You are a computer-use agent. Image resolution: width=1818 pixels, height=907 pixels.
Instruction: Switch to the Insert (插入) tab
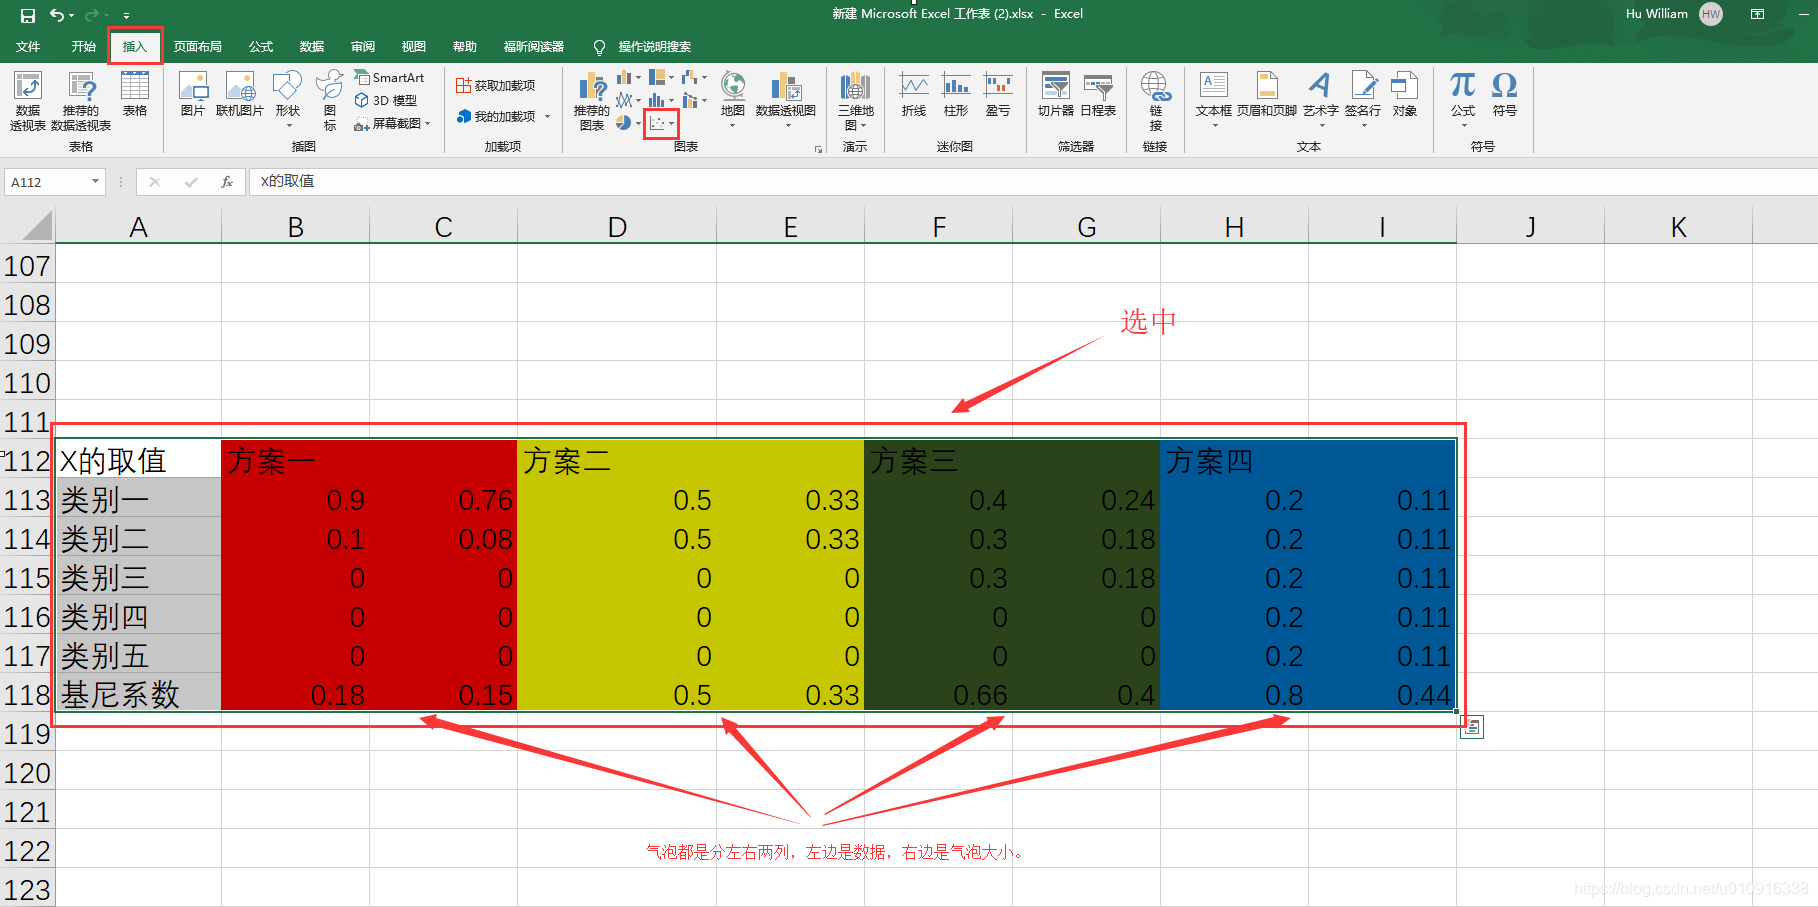(134, 47)
